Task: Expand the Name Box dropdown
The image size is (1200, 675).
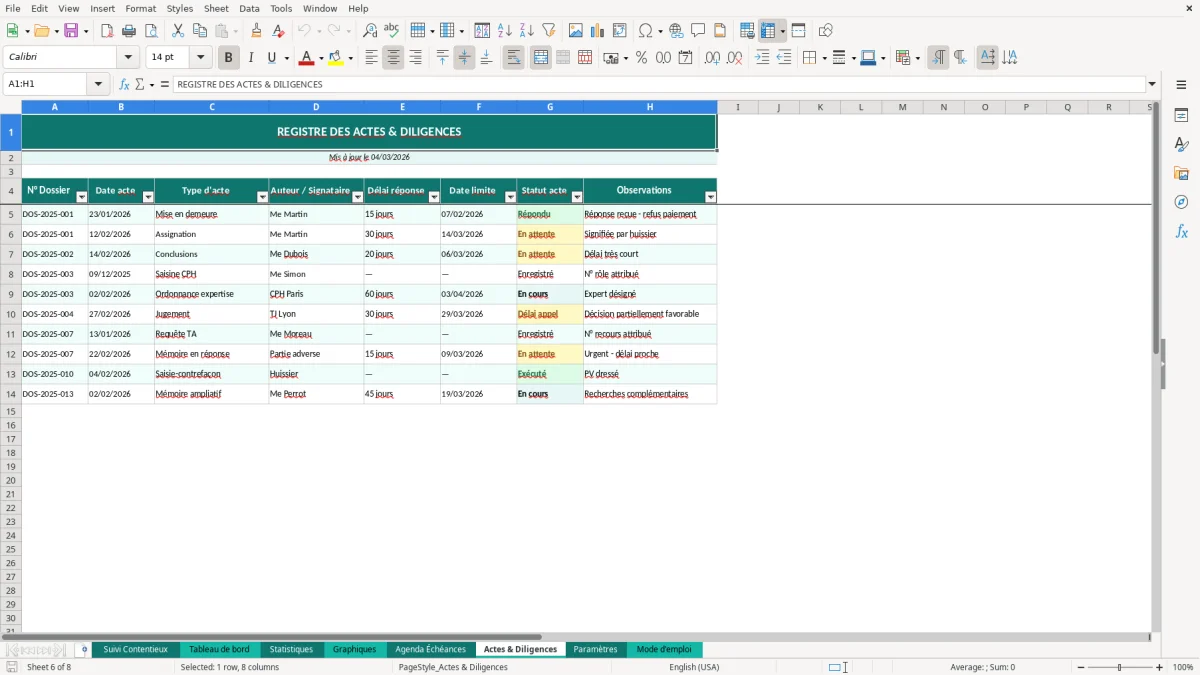Action: [98, 84]
